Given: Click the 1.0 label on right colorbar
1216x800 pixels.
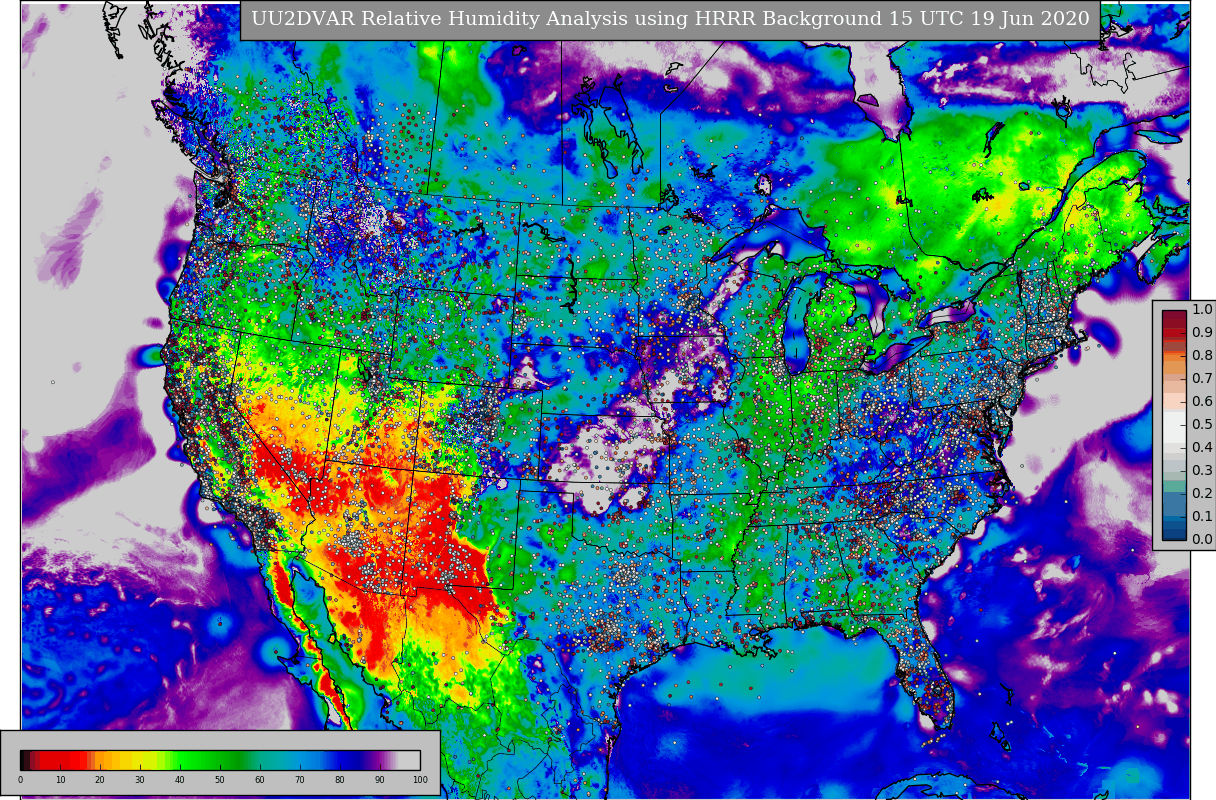Looking at the screenshot, I should (x=1201, y=310).
